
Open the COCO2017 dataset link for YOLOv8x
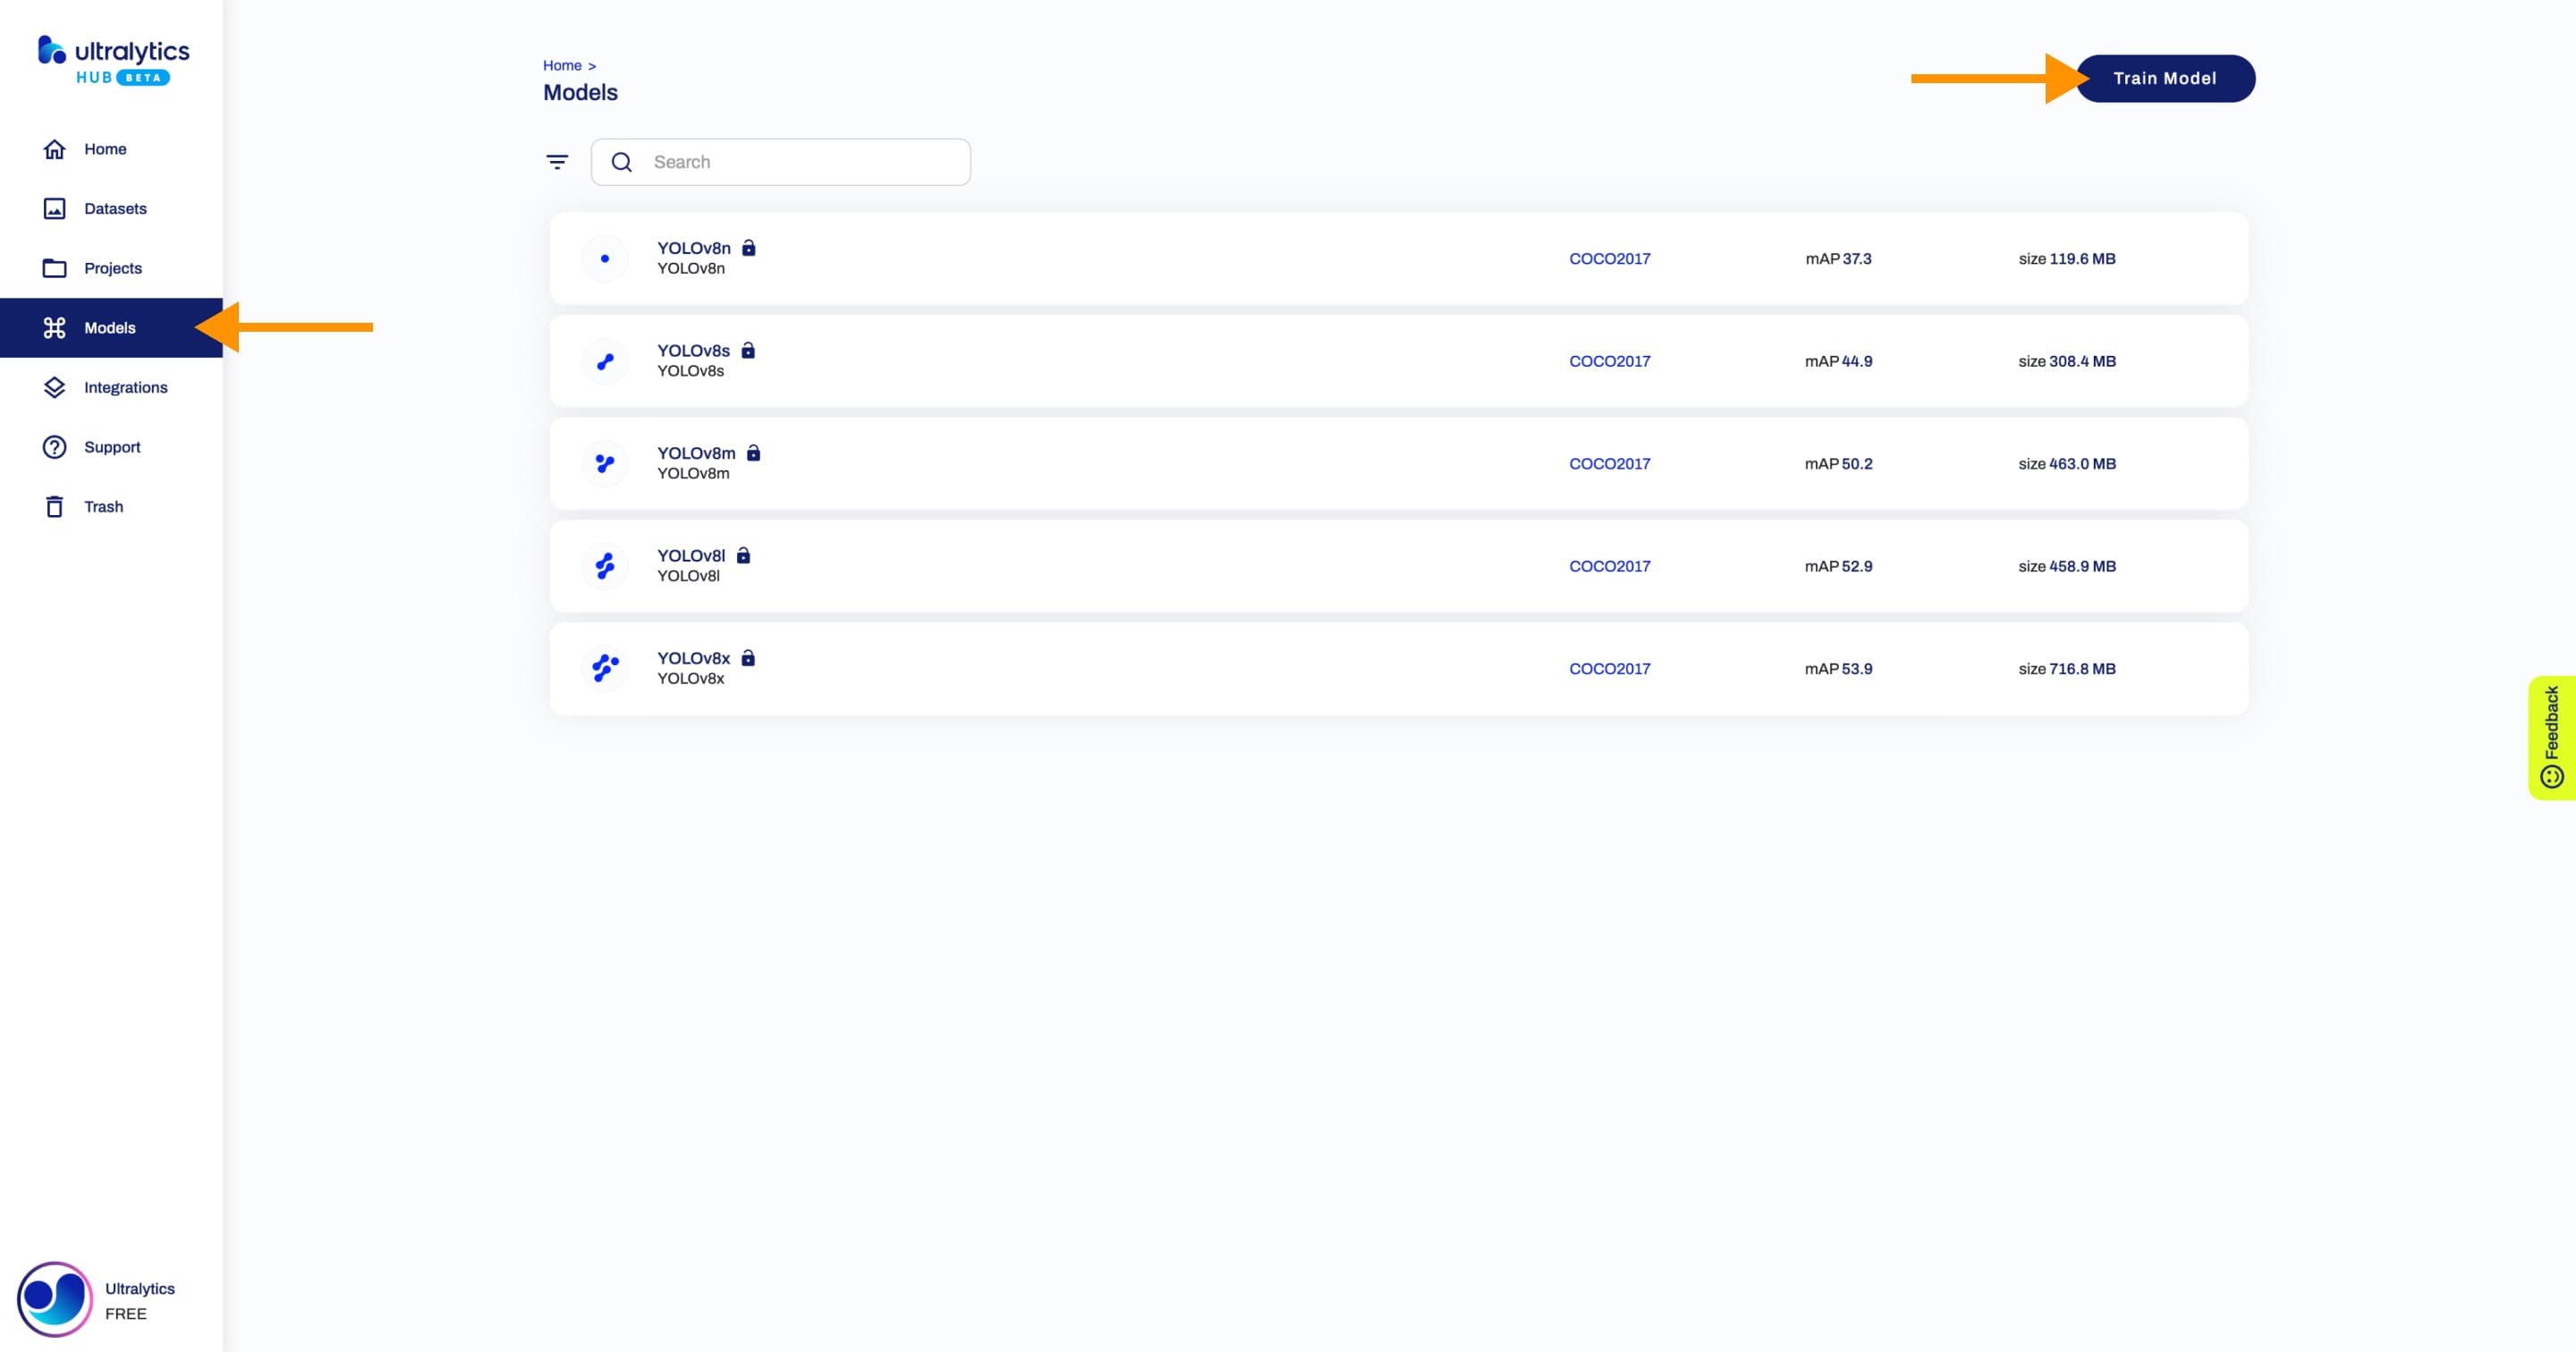1608,667
